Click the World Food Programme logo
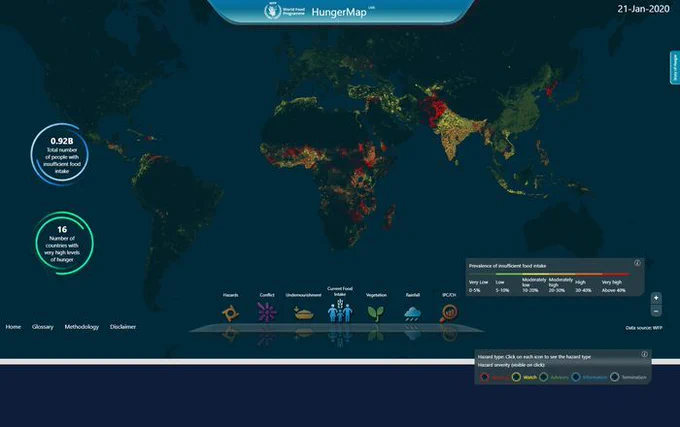680x427 pixels. [284, 11]
